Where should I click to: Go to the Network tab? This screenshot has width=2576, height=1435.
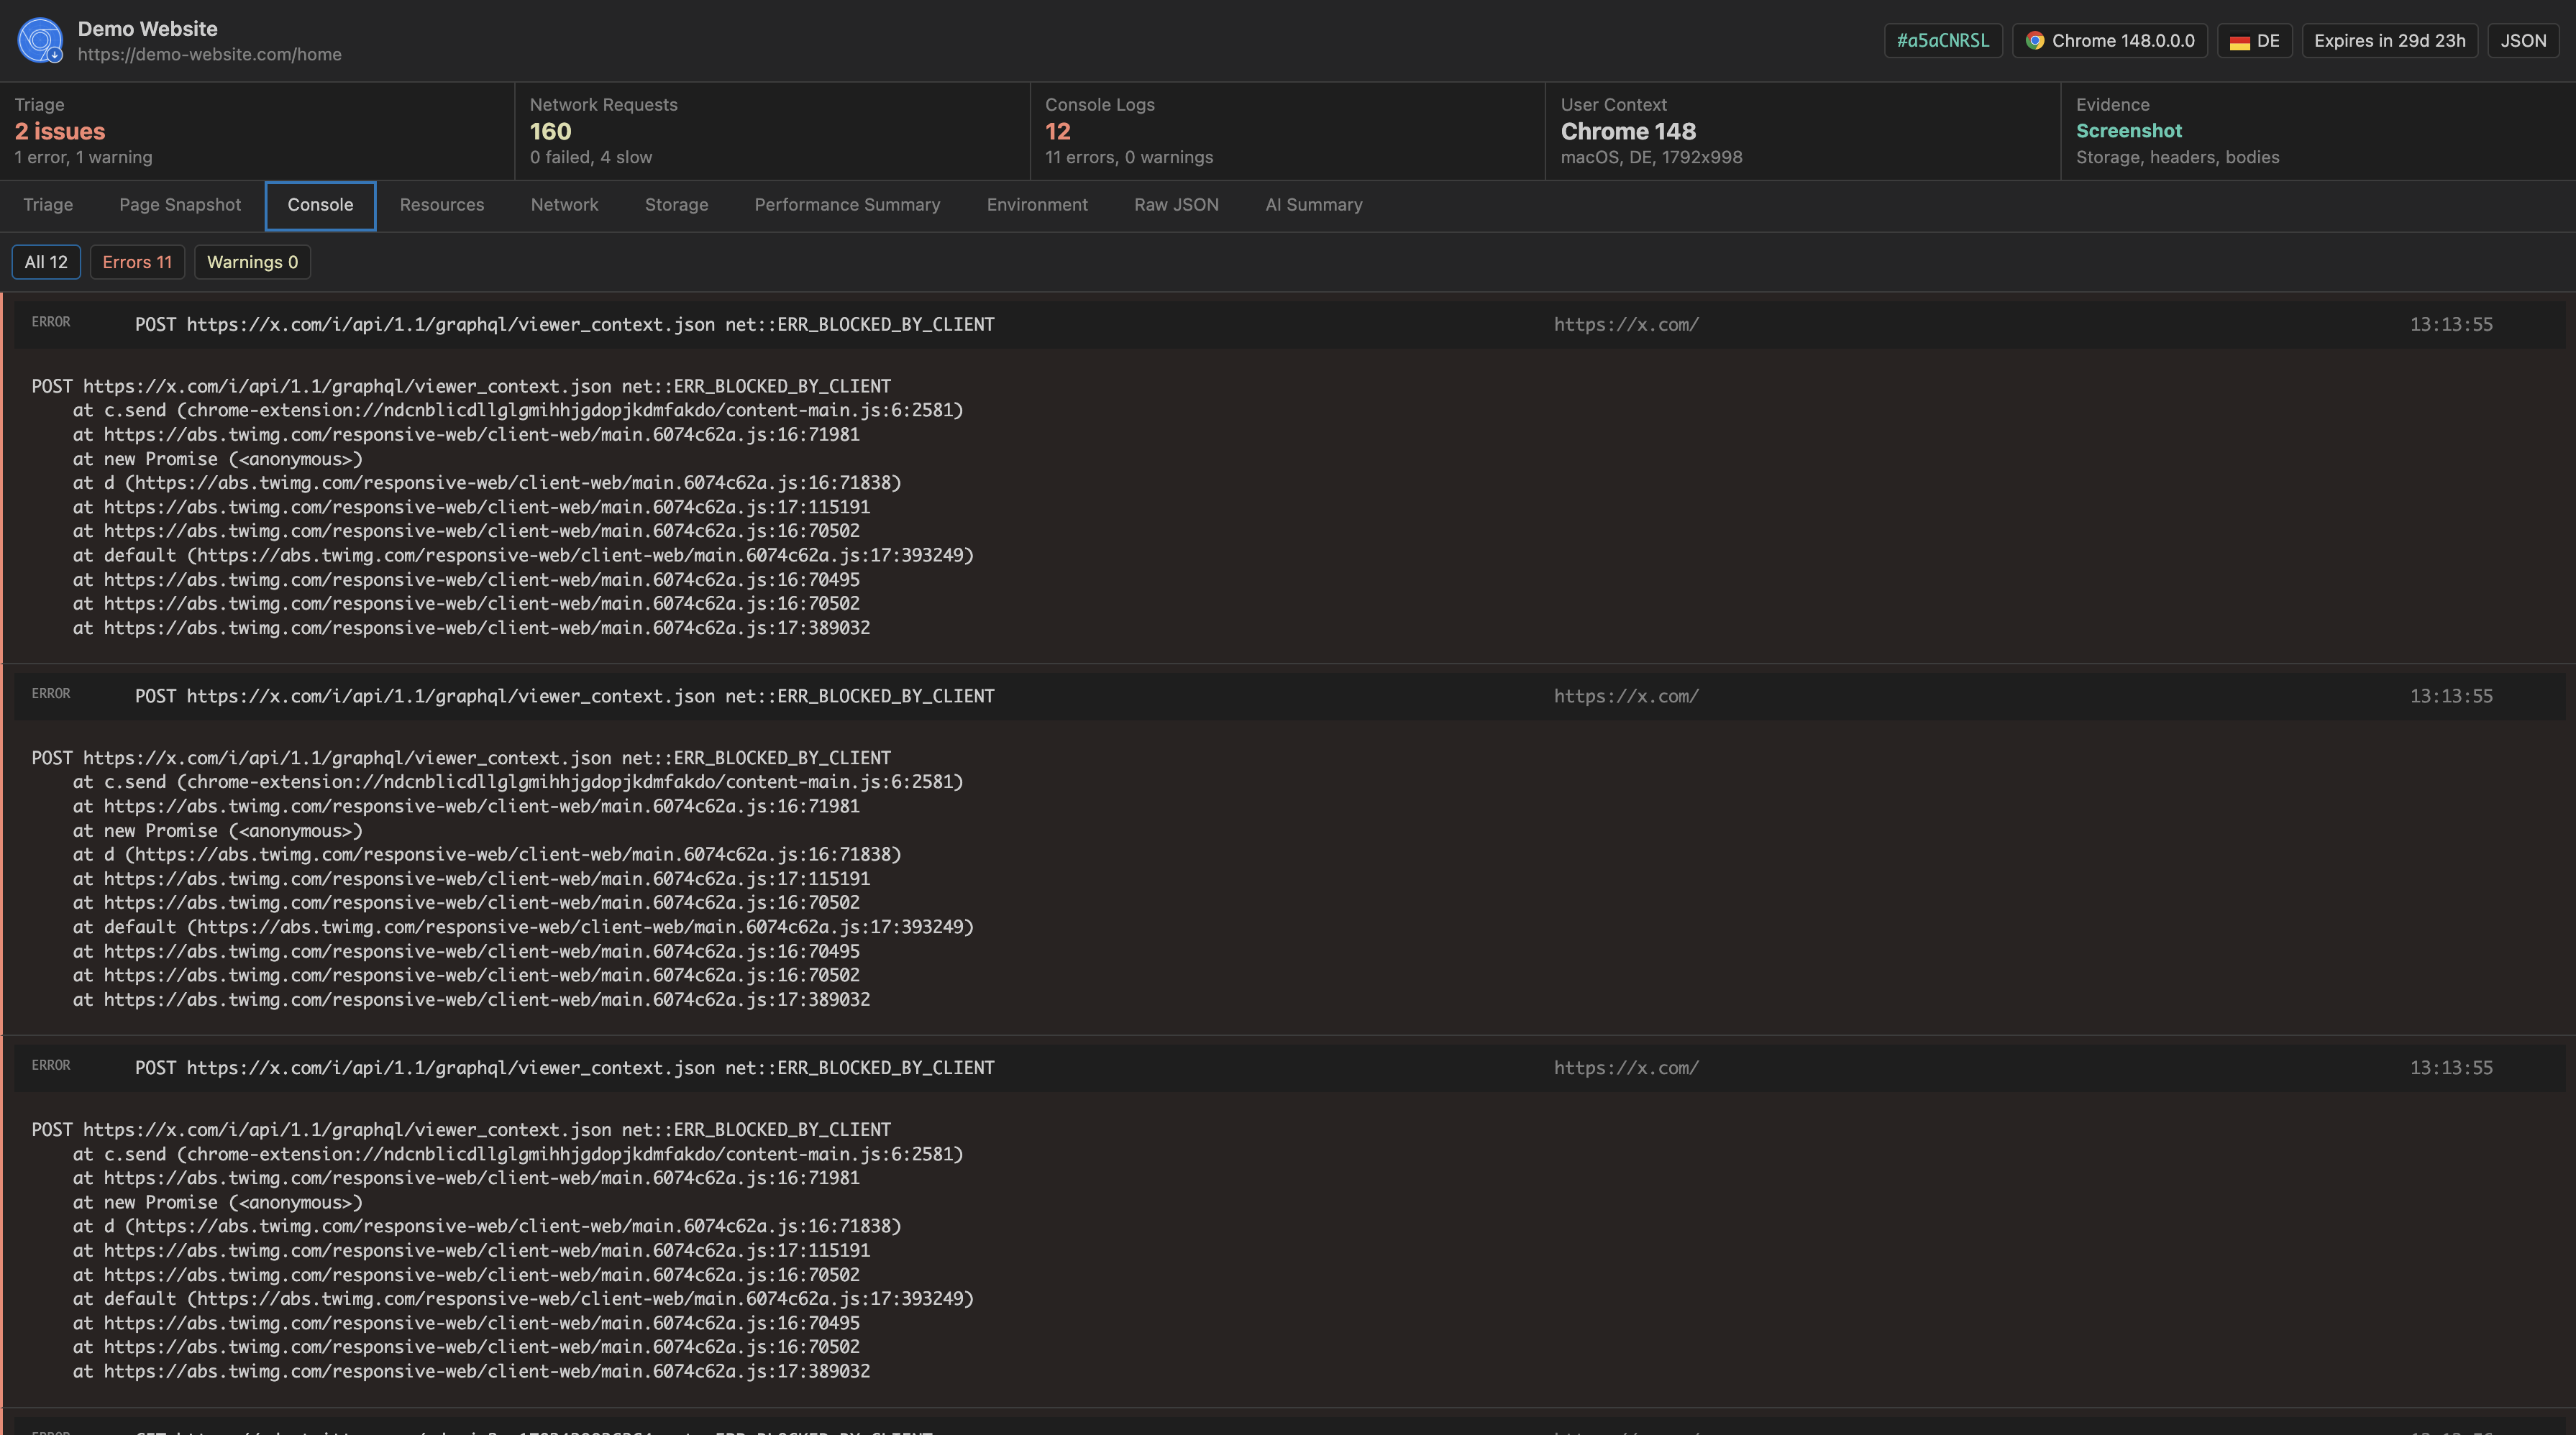pos(564,205)
